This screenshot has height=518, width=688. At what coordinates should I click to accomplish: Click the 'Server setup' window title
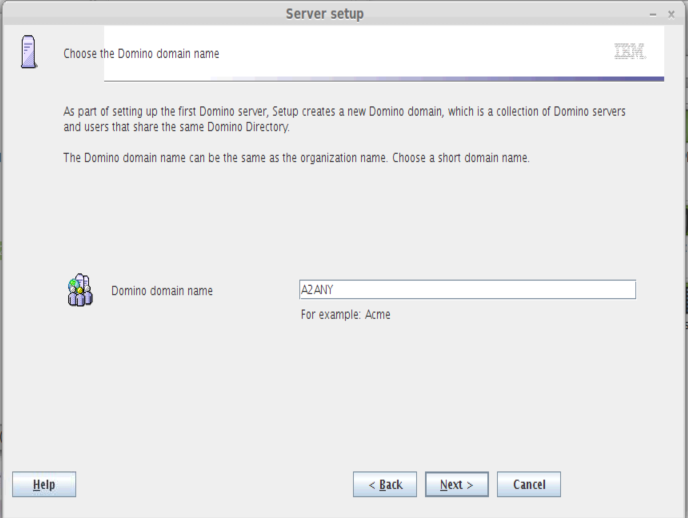click(x=325, y=14)
